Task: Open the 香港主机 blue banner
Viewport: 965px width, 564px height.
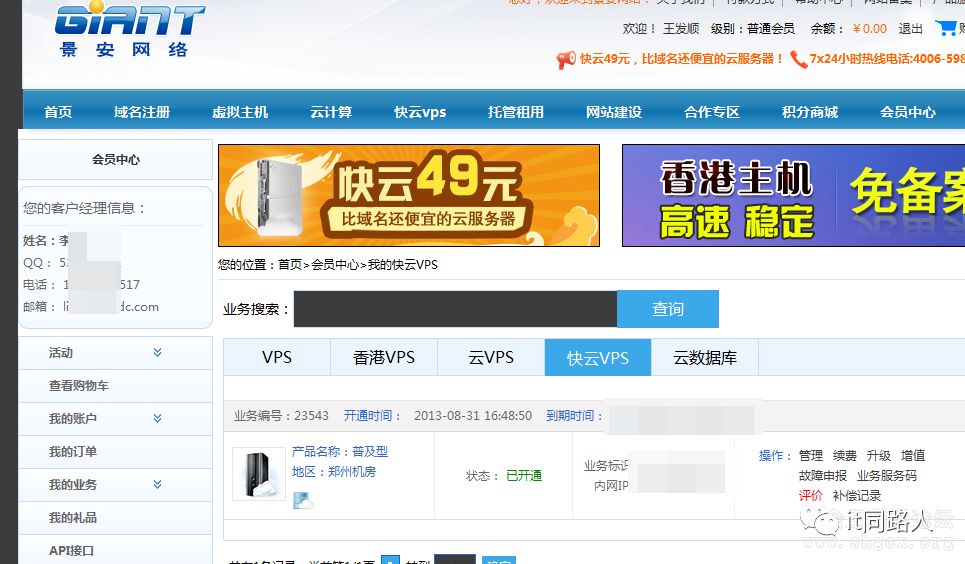Action: click(x=792, y=195)
